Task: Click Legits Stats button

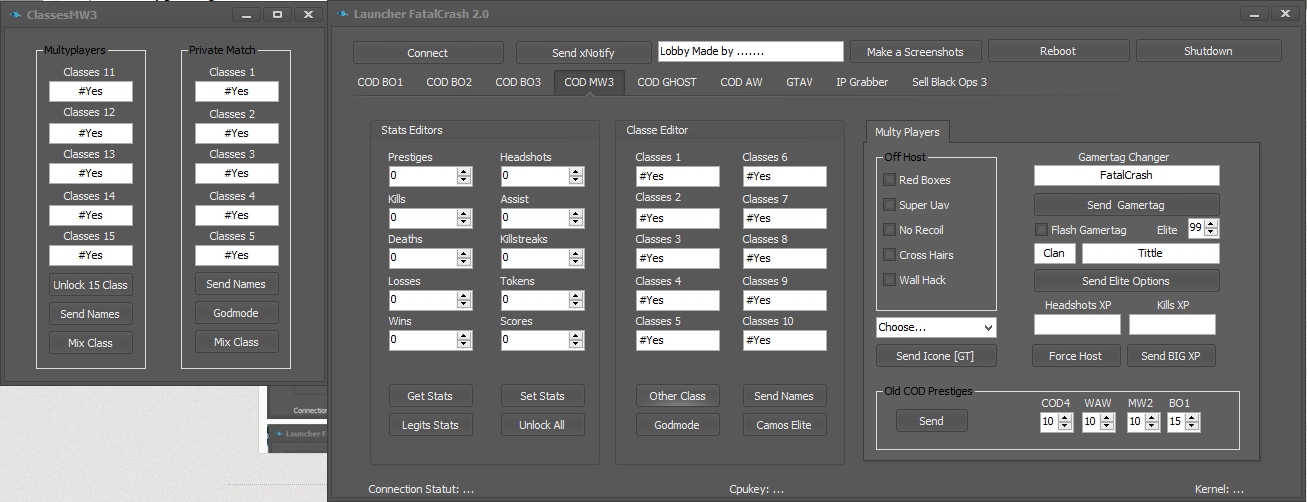Action: point(432,425)
